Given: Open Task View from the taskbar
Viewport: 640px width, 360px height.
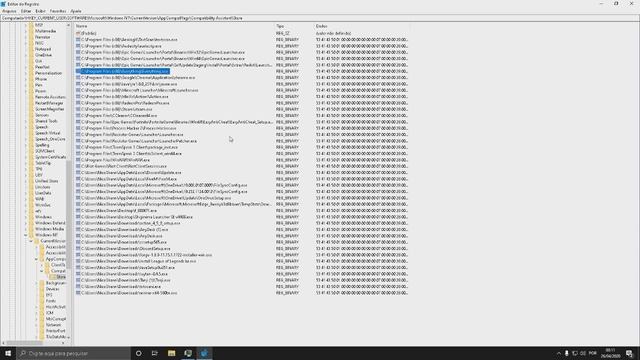Looking at the screenshot, I should click(155, 353).
